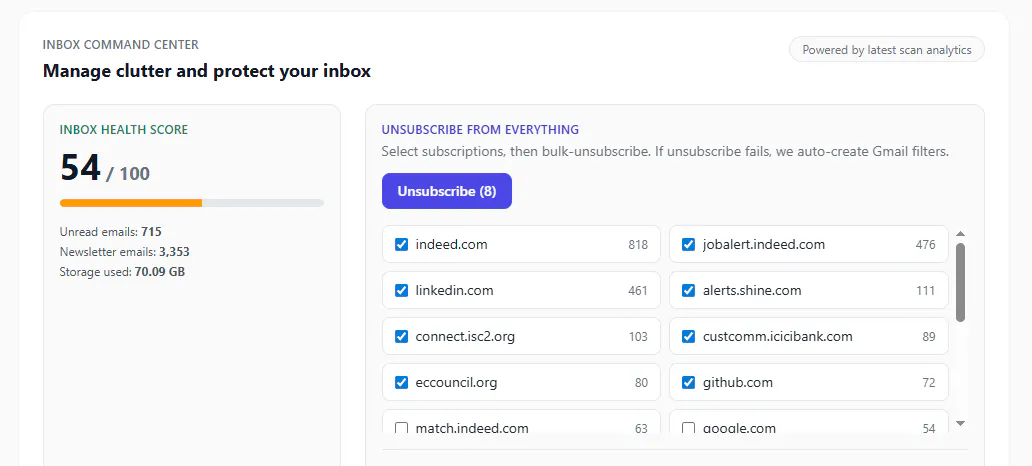Uncheck connect.isc2.org checkbox
The width and height of the screenshot is (1032, 466).
(401, 336)
